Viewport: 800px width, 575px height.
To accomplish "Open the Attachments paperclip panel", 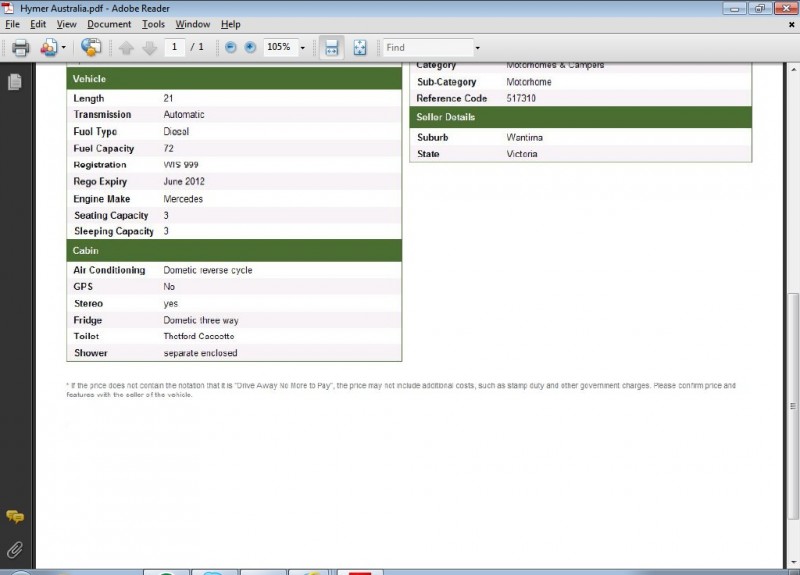I will tap(15, 549).
